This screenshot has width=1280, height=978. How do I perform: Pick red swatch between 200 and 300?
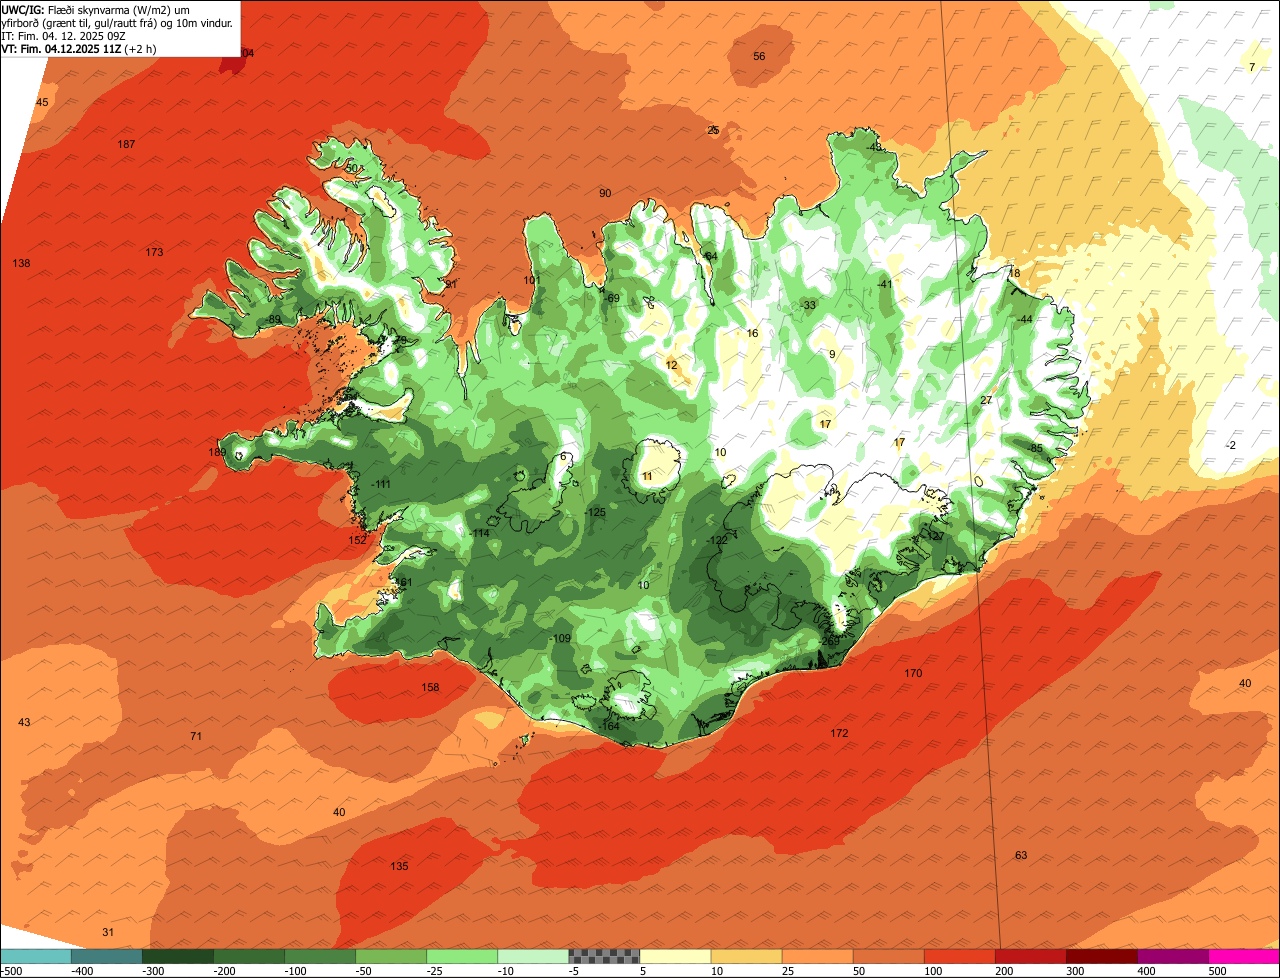tap(1030, 956)
